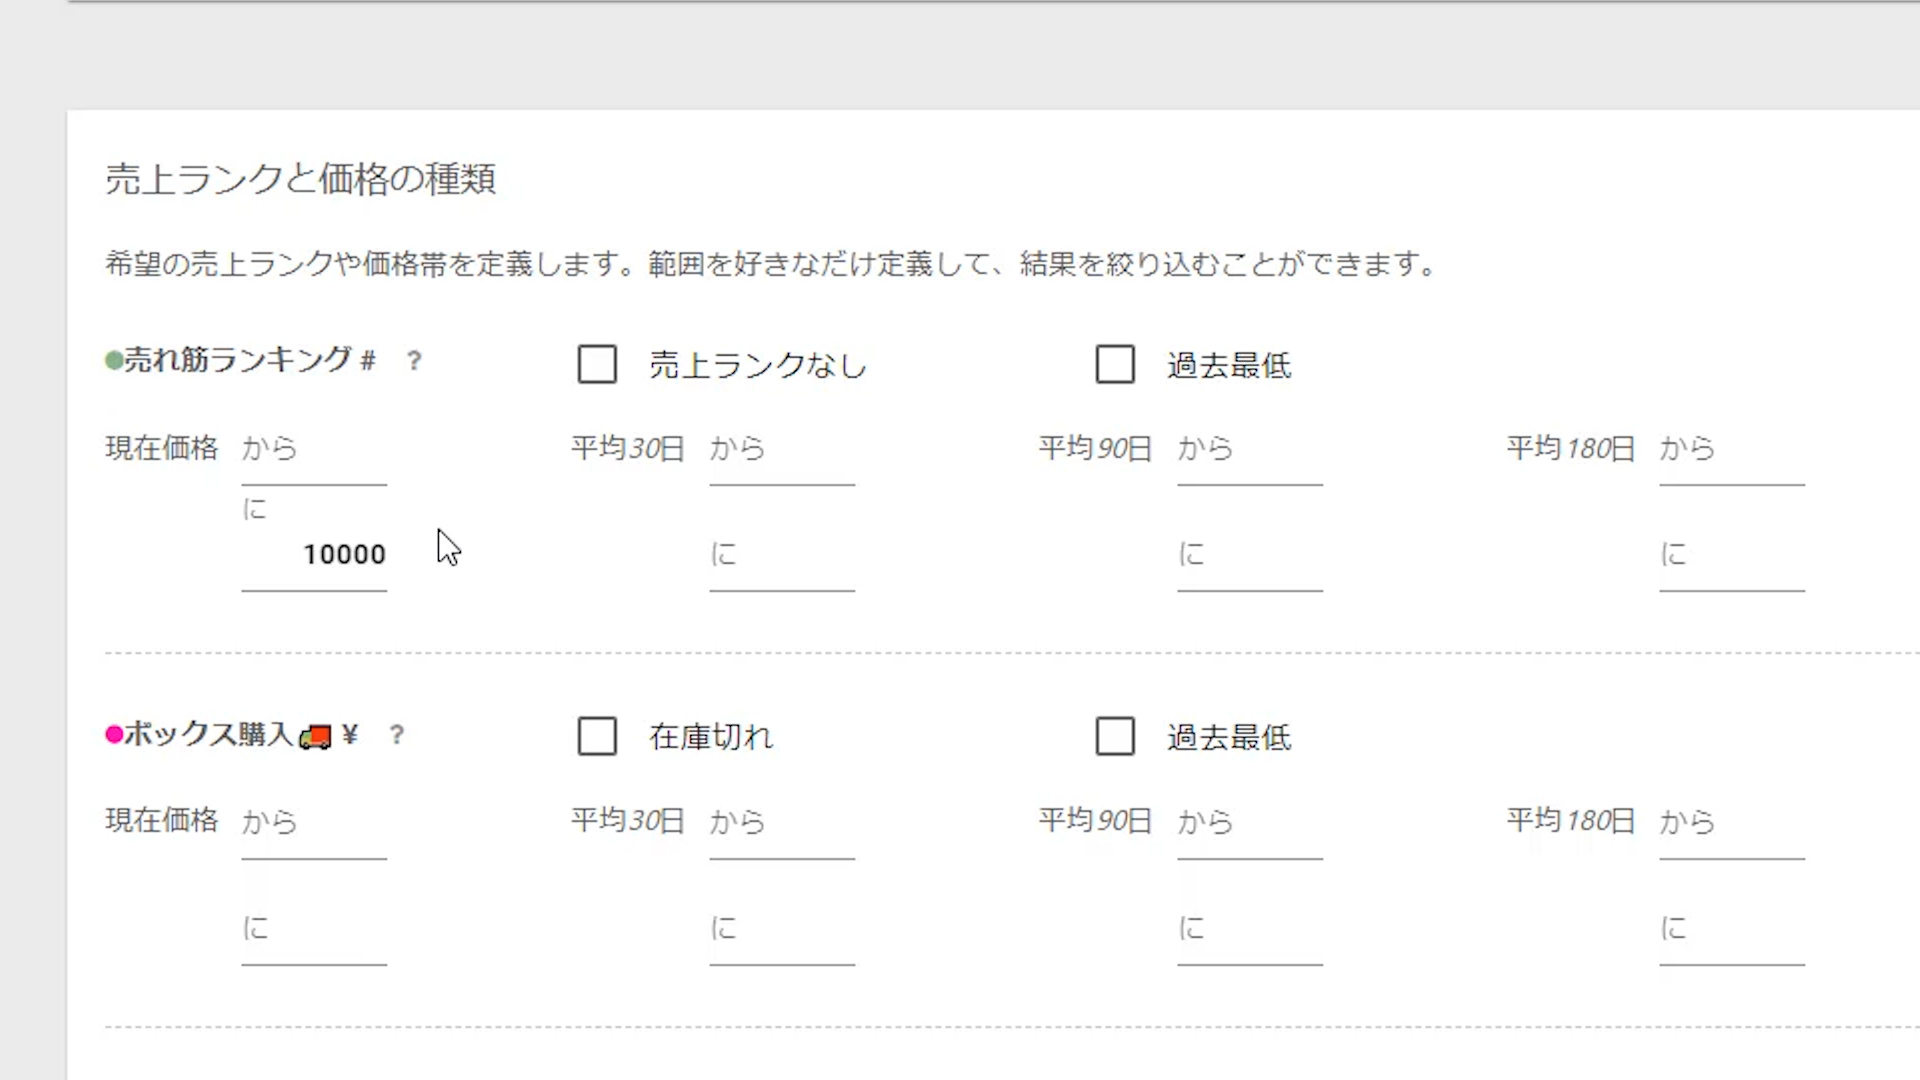Click the help question mark beside ボックス購入
Image resolution: width=1920 pixels, height=1080 pixels.
click(397, 735)
